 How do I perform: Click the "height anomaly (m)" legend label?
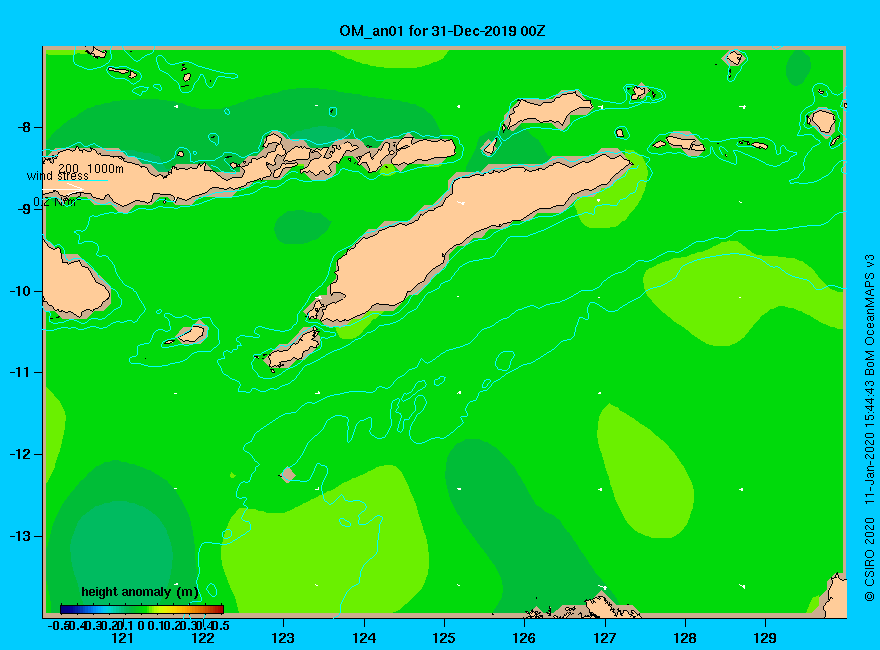(x=140, y=592)
